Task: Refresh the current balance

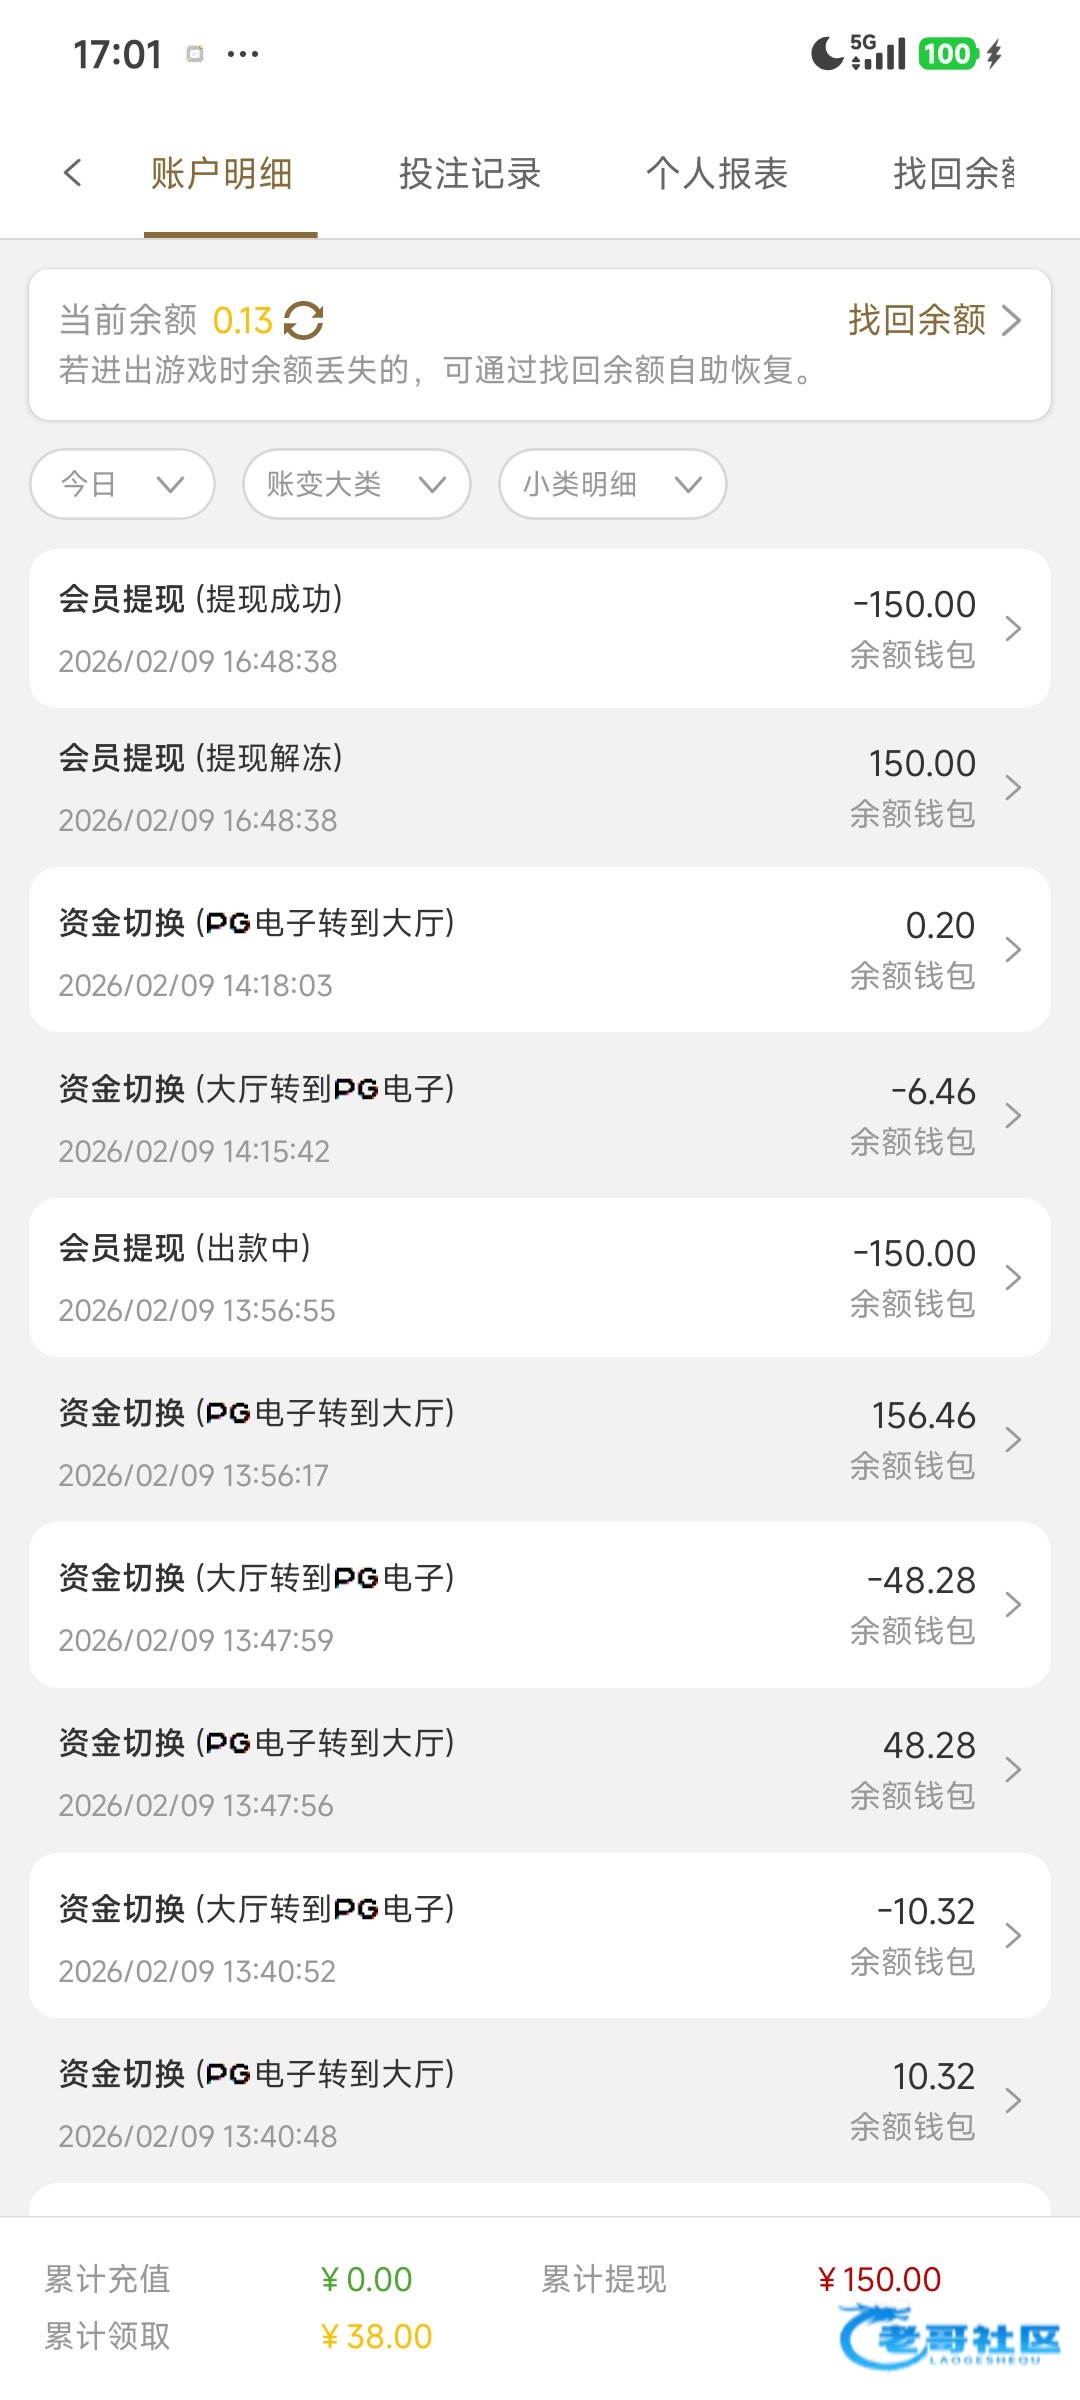Action: (x=303, y=321)
